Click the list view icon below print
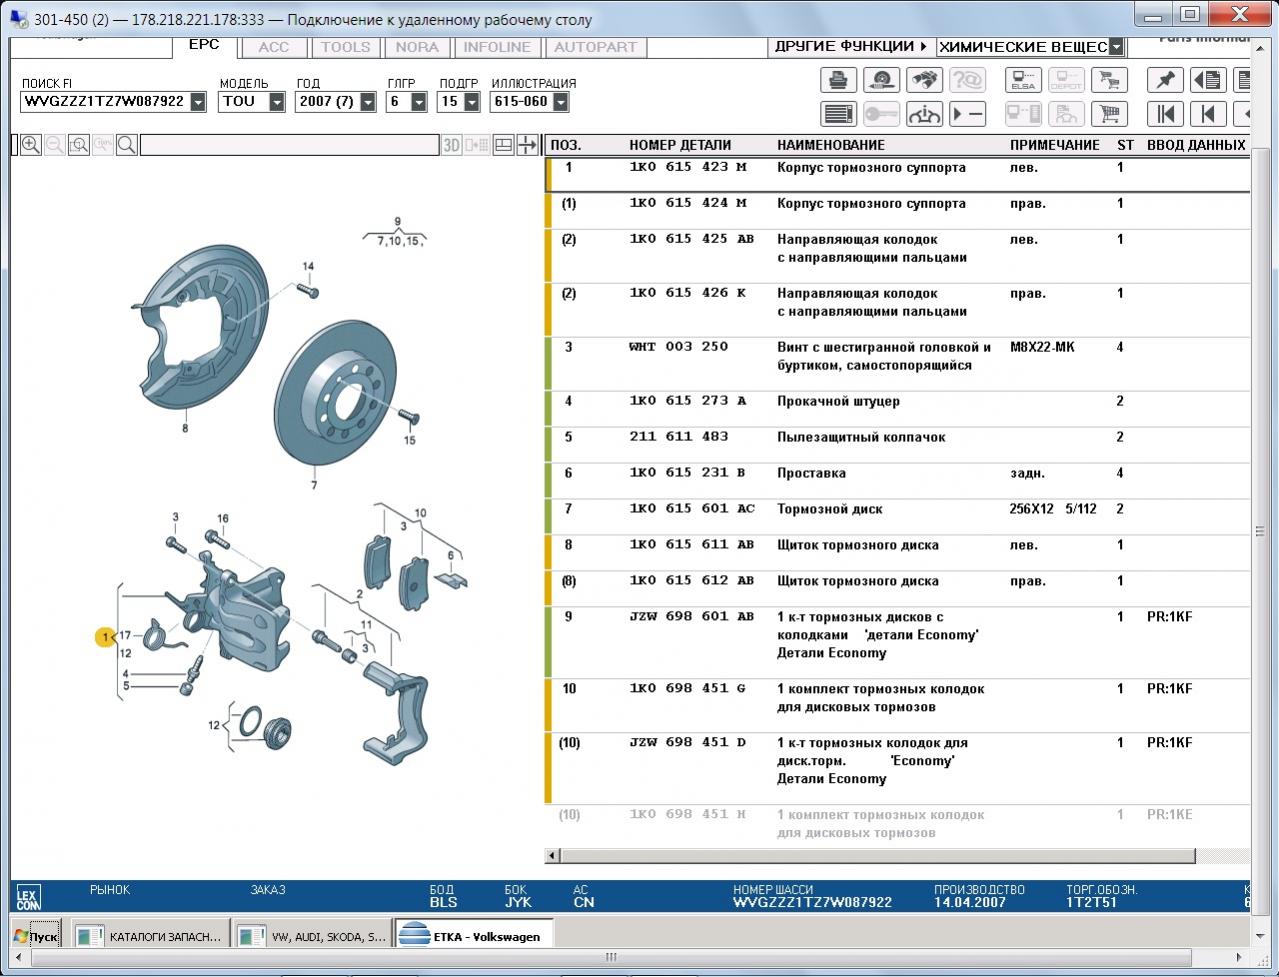Image resolution: width=1279 pixels, height=977 pixels. (838, 114)
